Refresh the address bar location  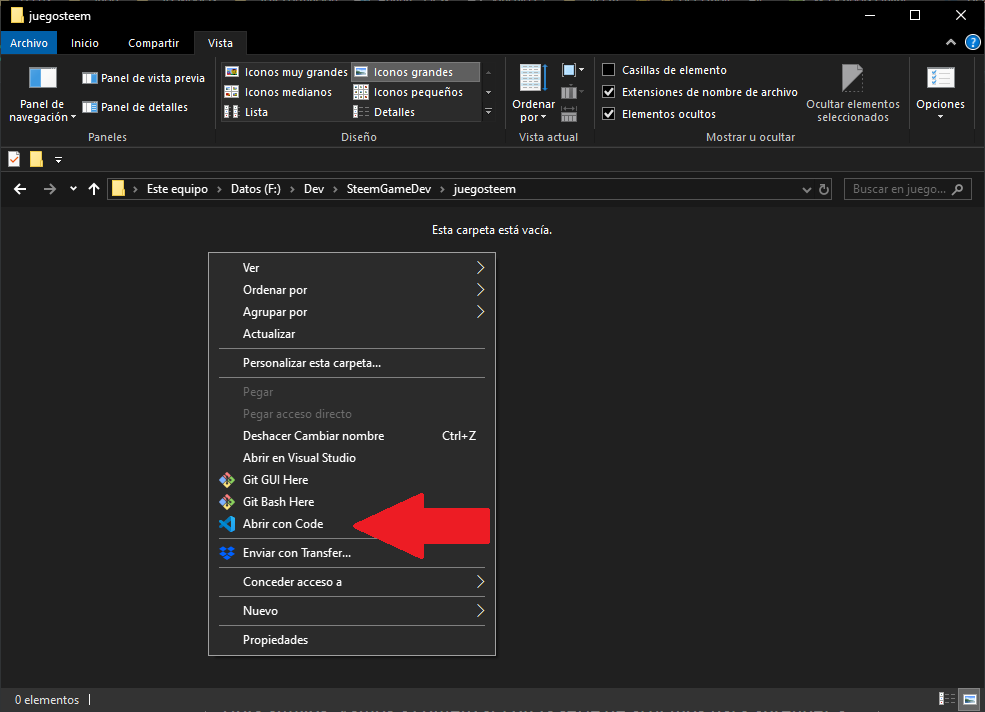coord(824,189)
